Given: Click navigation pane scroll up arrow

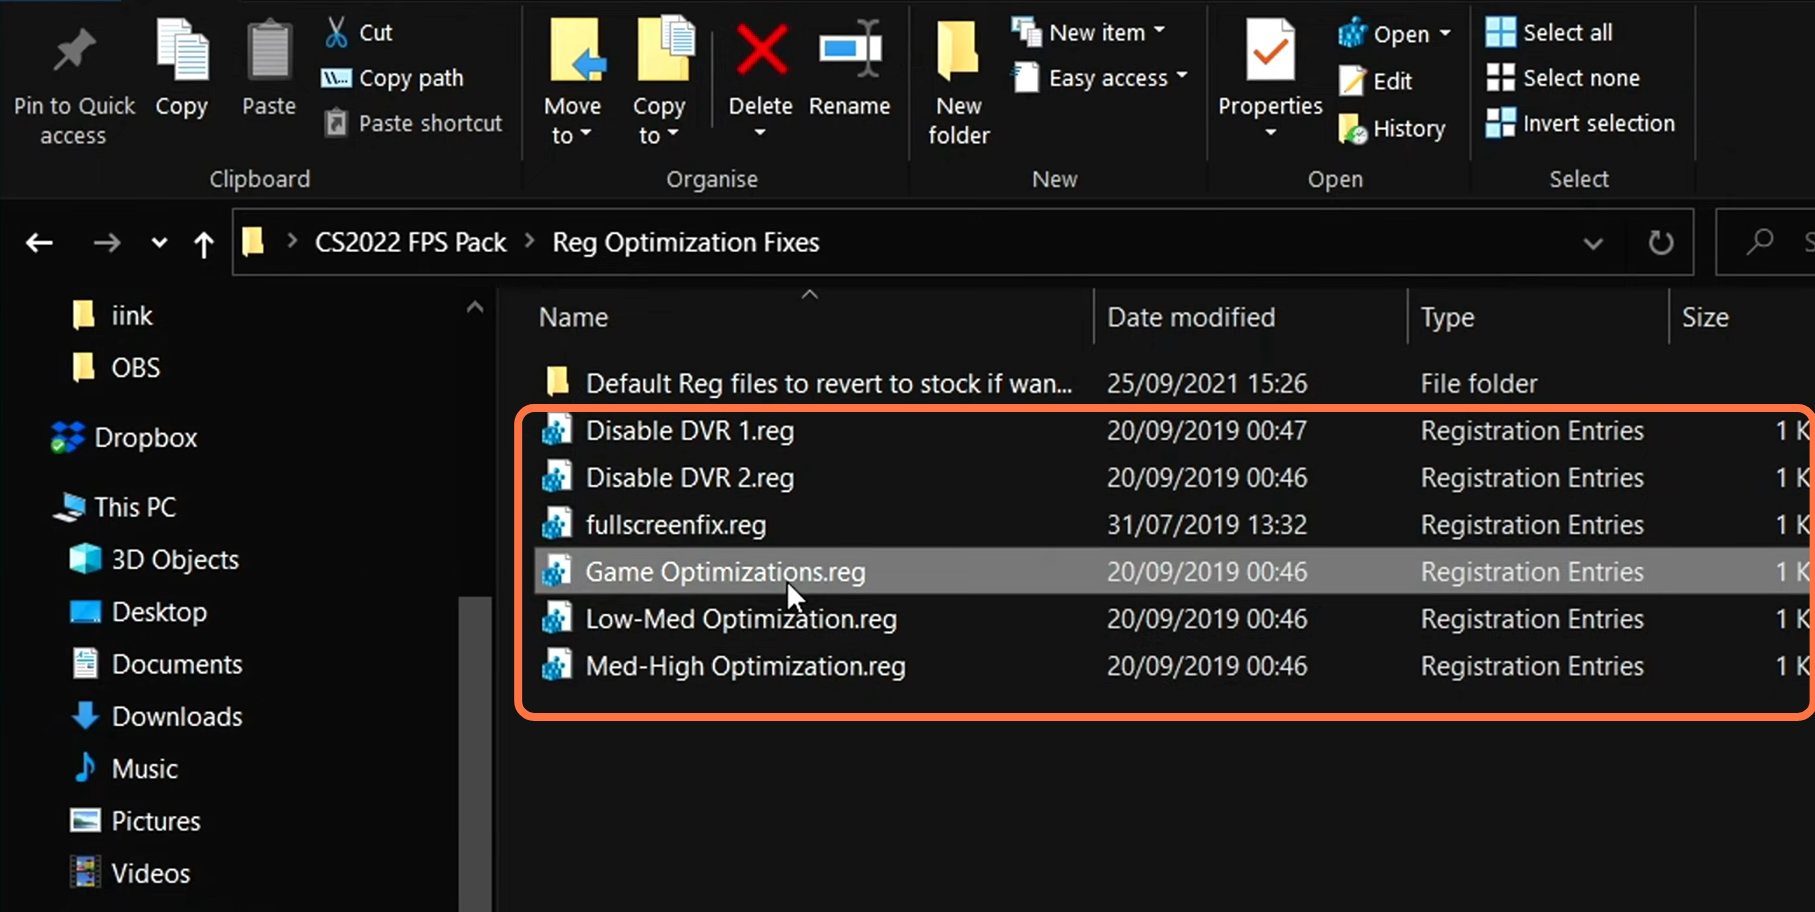Looking at the screenshot, I should (x=475, y=307).
